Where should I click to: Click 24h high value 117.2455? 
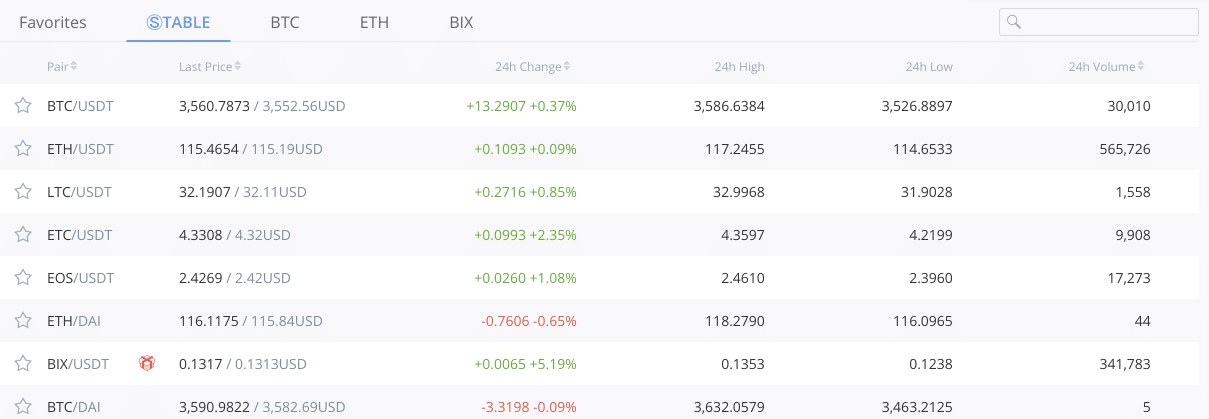pyautogui.click(x=734, y=149)
